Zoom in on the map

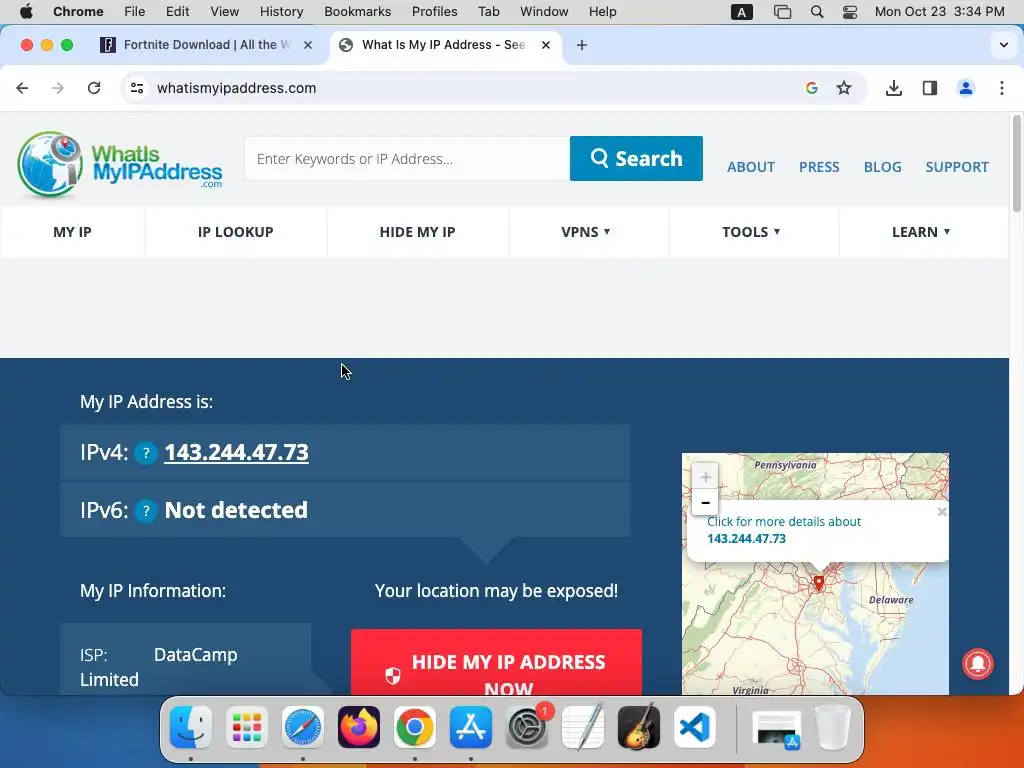705,477
